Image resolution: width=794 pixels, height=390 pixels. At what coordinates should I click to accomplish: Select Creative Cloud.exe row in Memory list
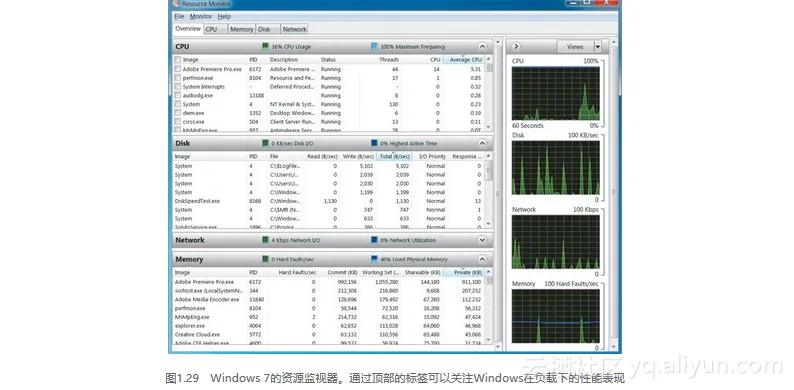point(329,334)
